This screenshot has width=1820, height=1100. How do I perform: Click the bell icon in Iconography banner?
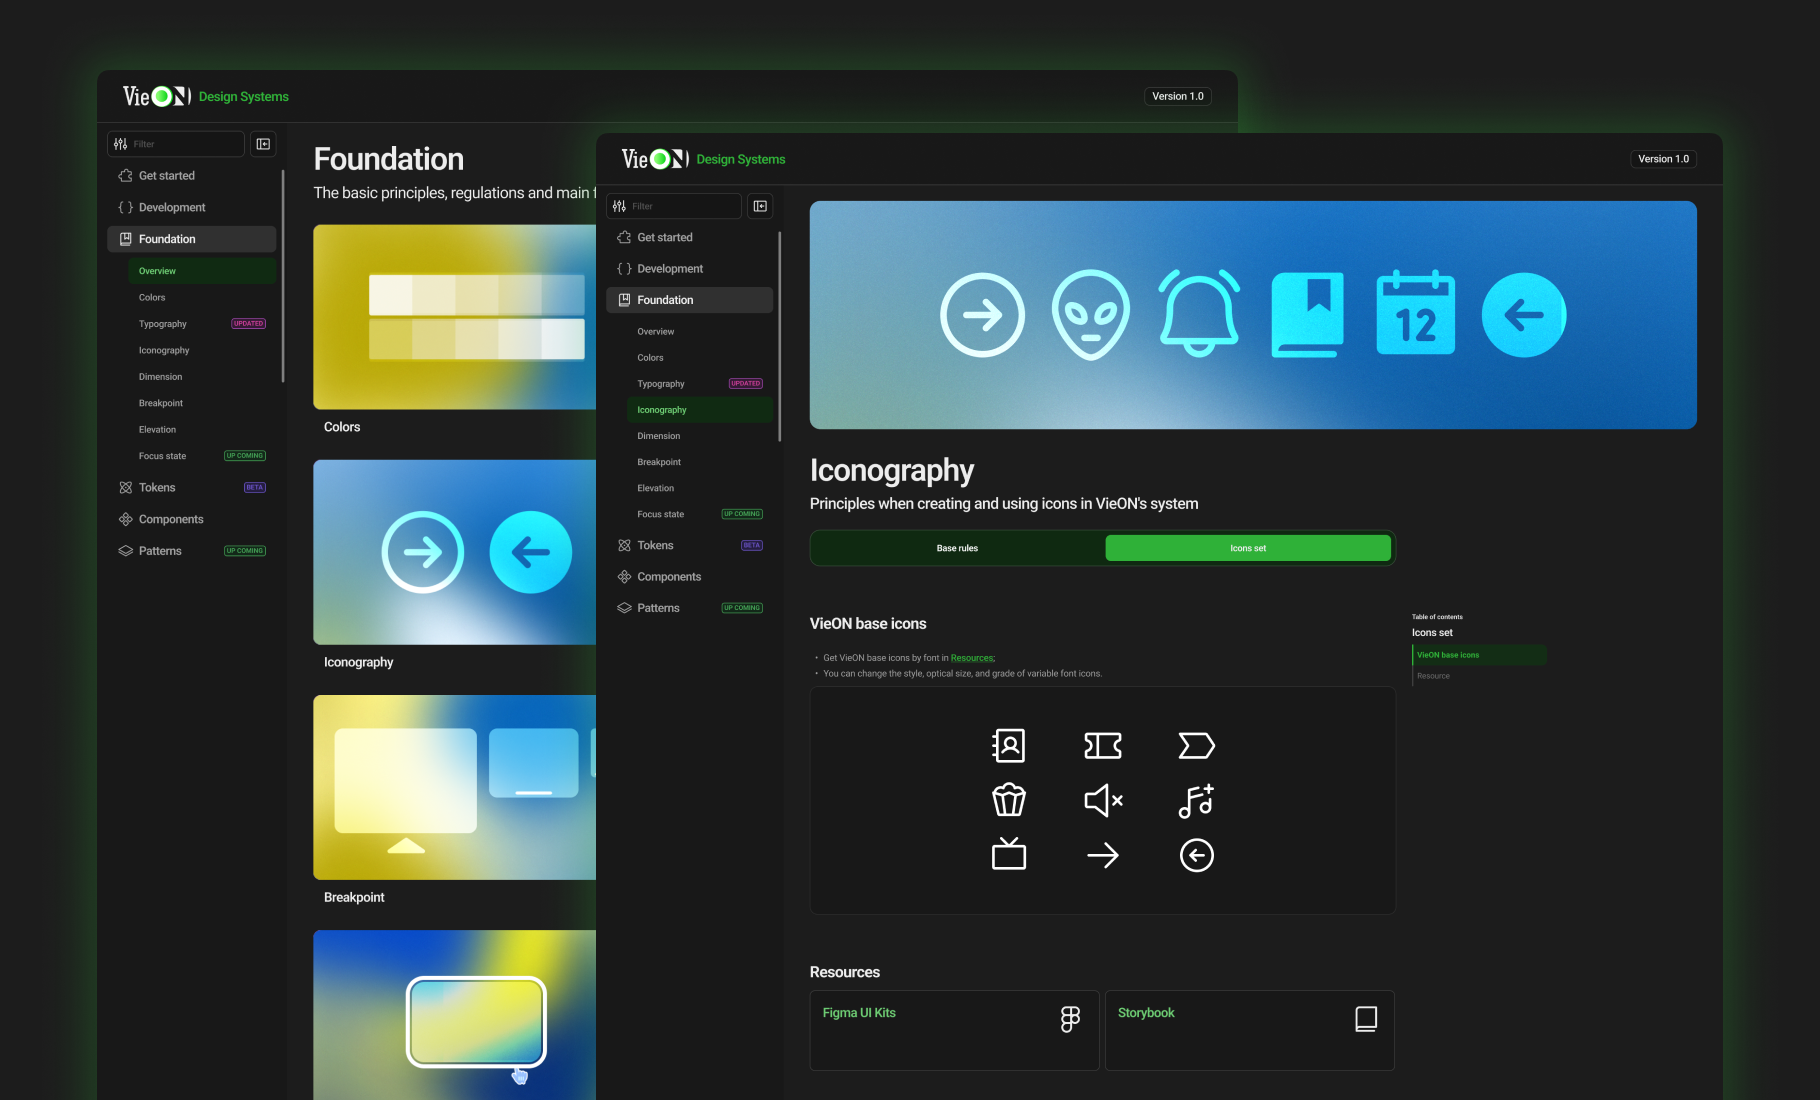[1199, 314]
